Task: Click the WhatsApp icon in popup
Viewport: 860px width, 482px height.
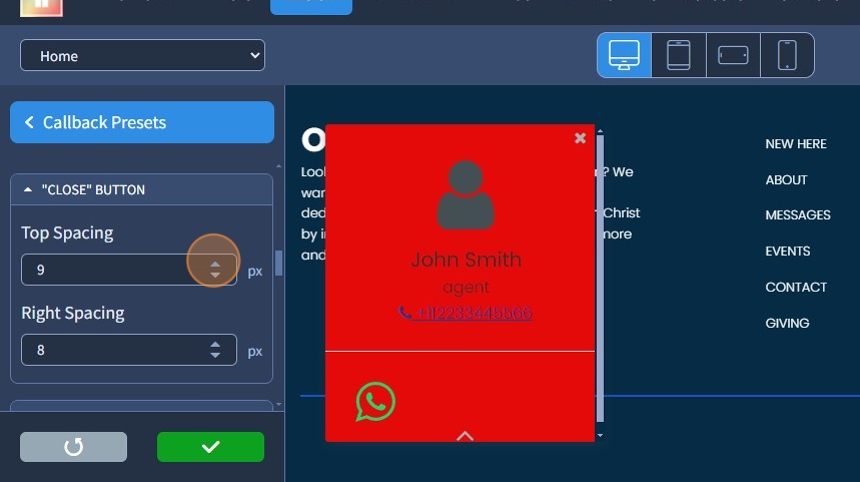Action: click(376, 402)
